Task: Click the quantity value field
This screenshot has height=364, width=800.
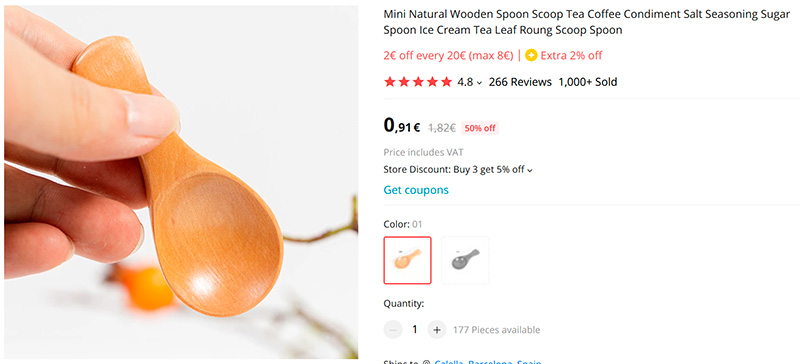Action: (415, 330)
